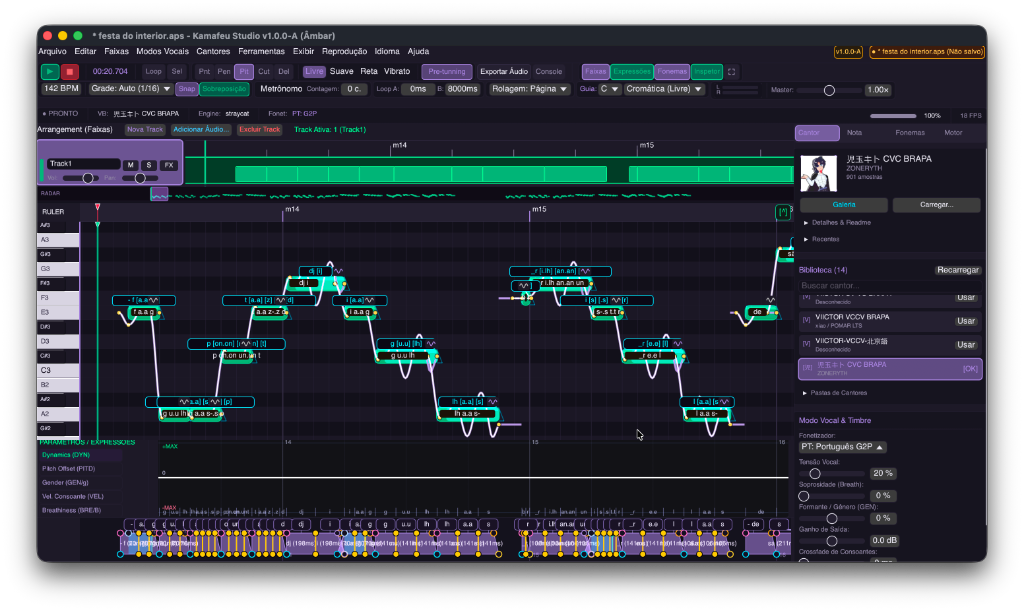Open the Ferramentas menu
This screenshot has height=610, width=1024.
[261, 52]
